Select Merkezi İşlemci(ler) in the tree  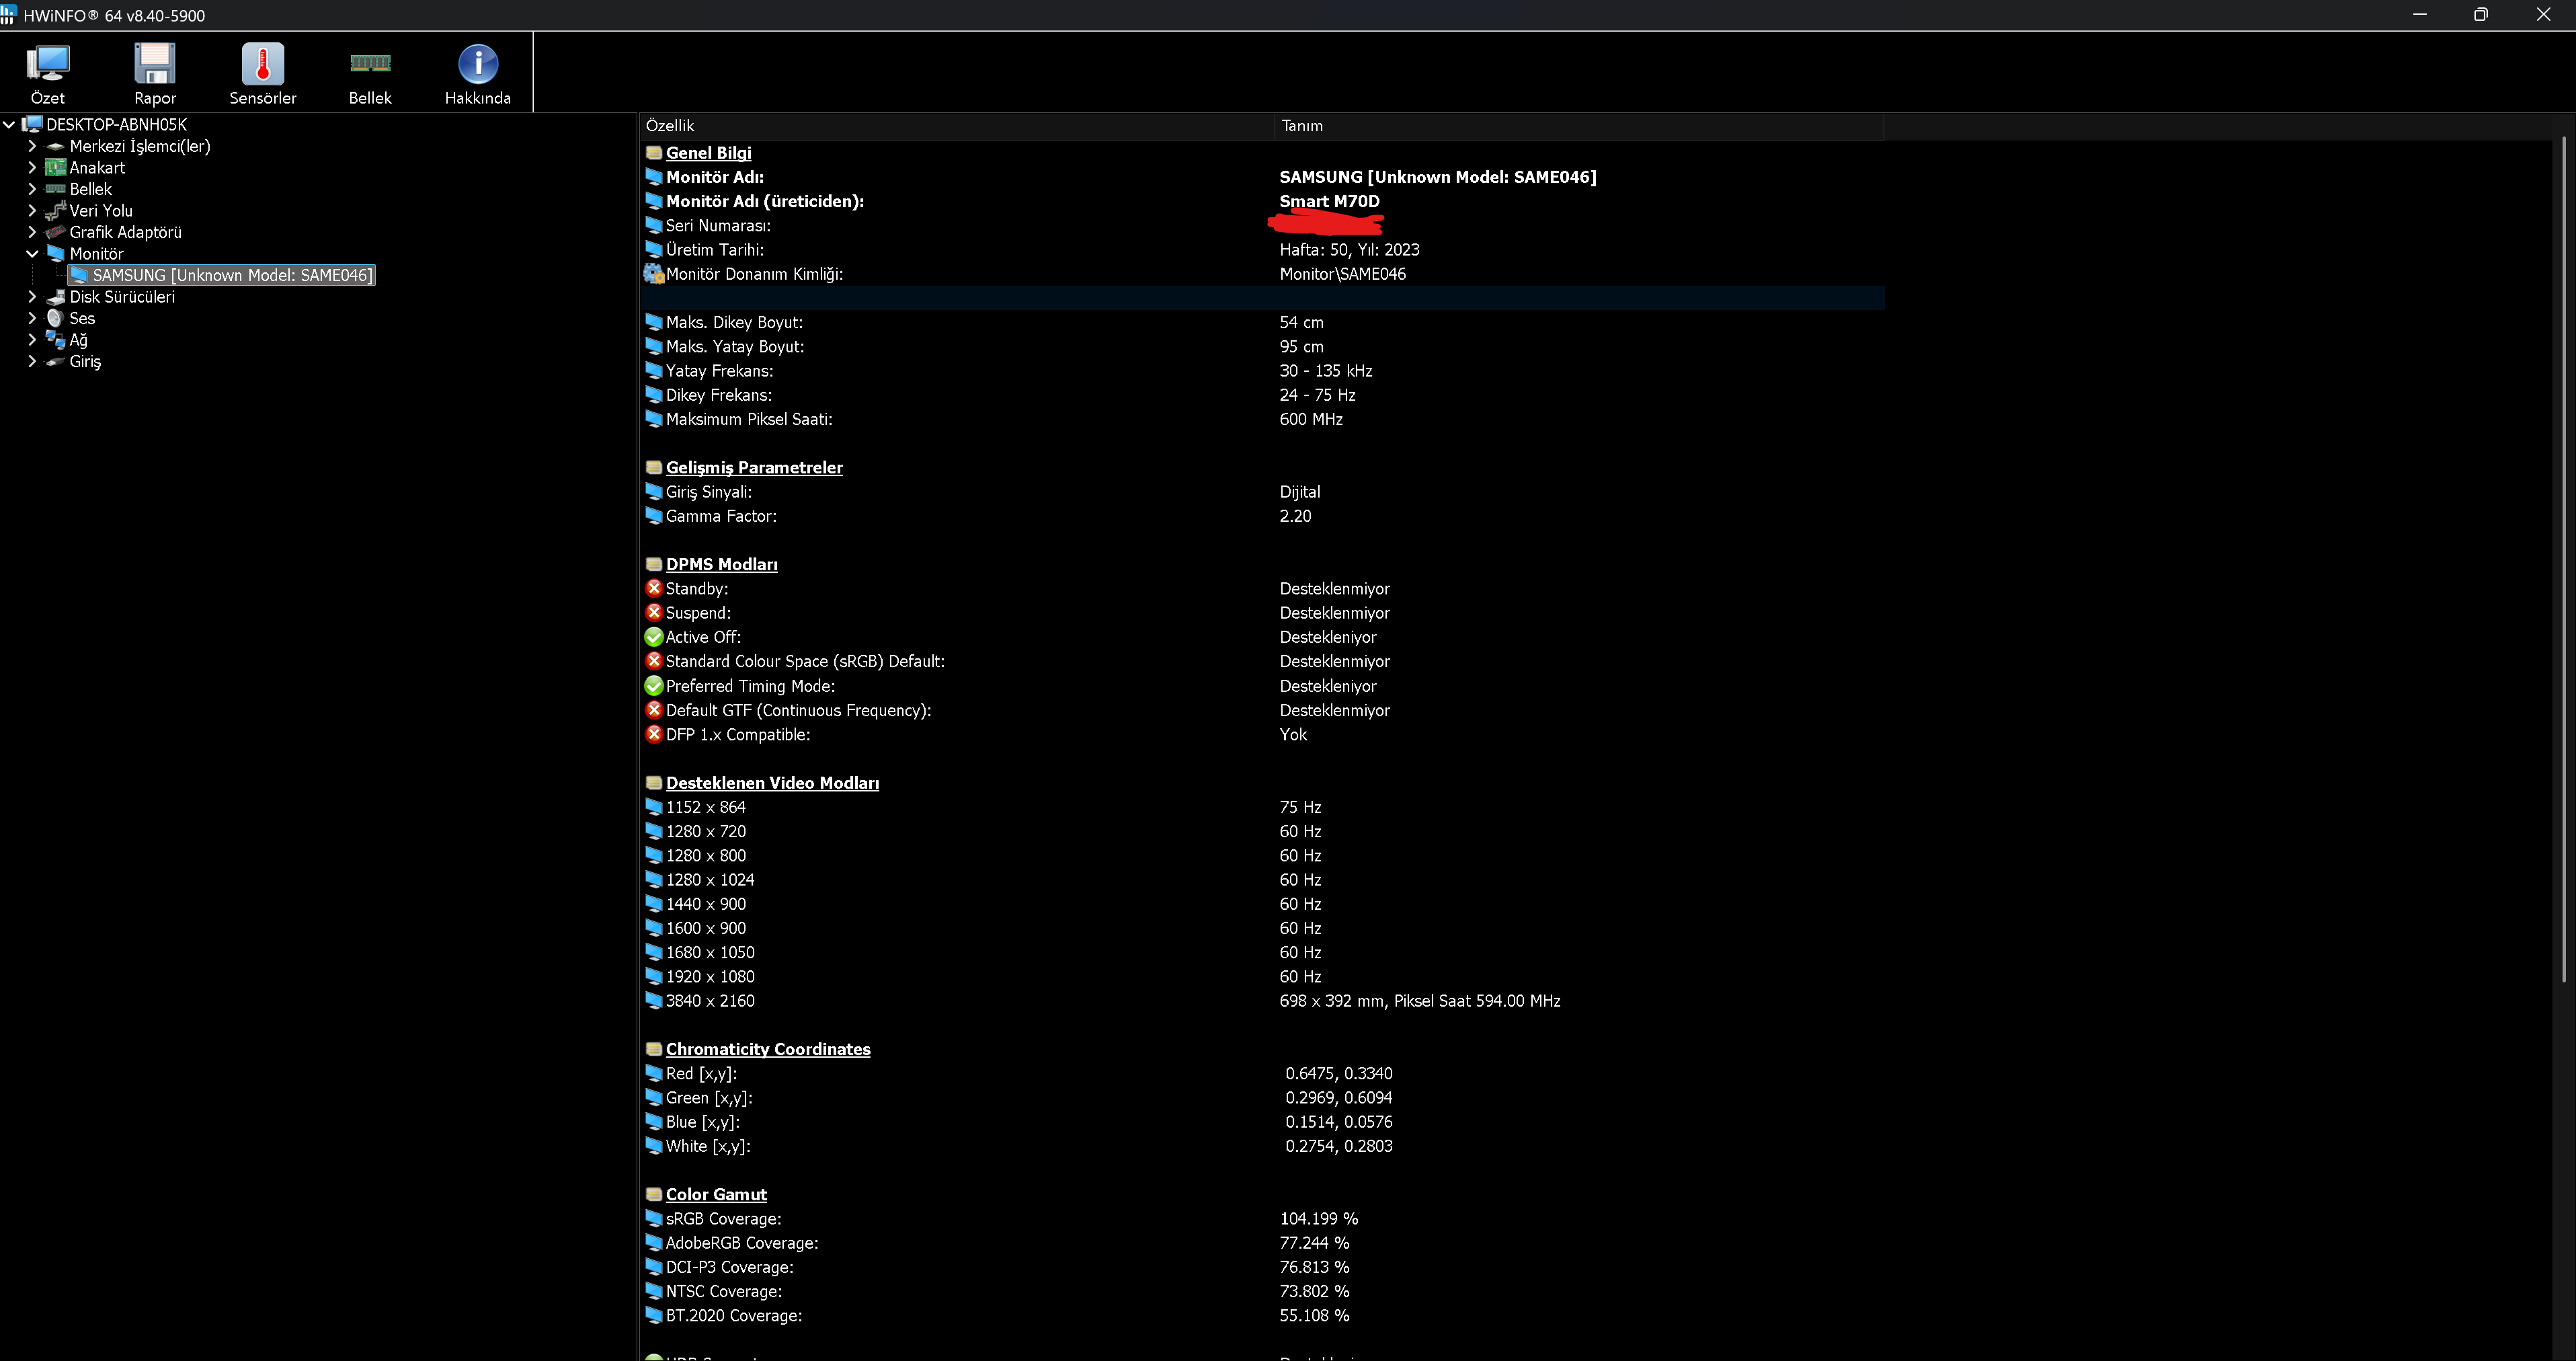140,146
